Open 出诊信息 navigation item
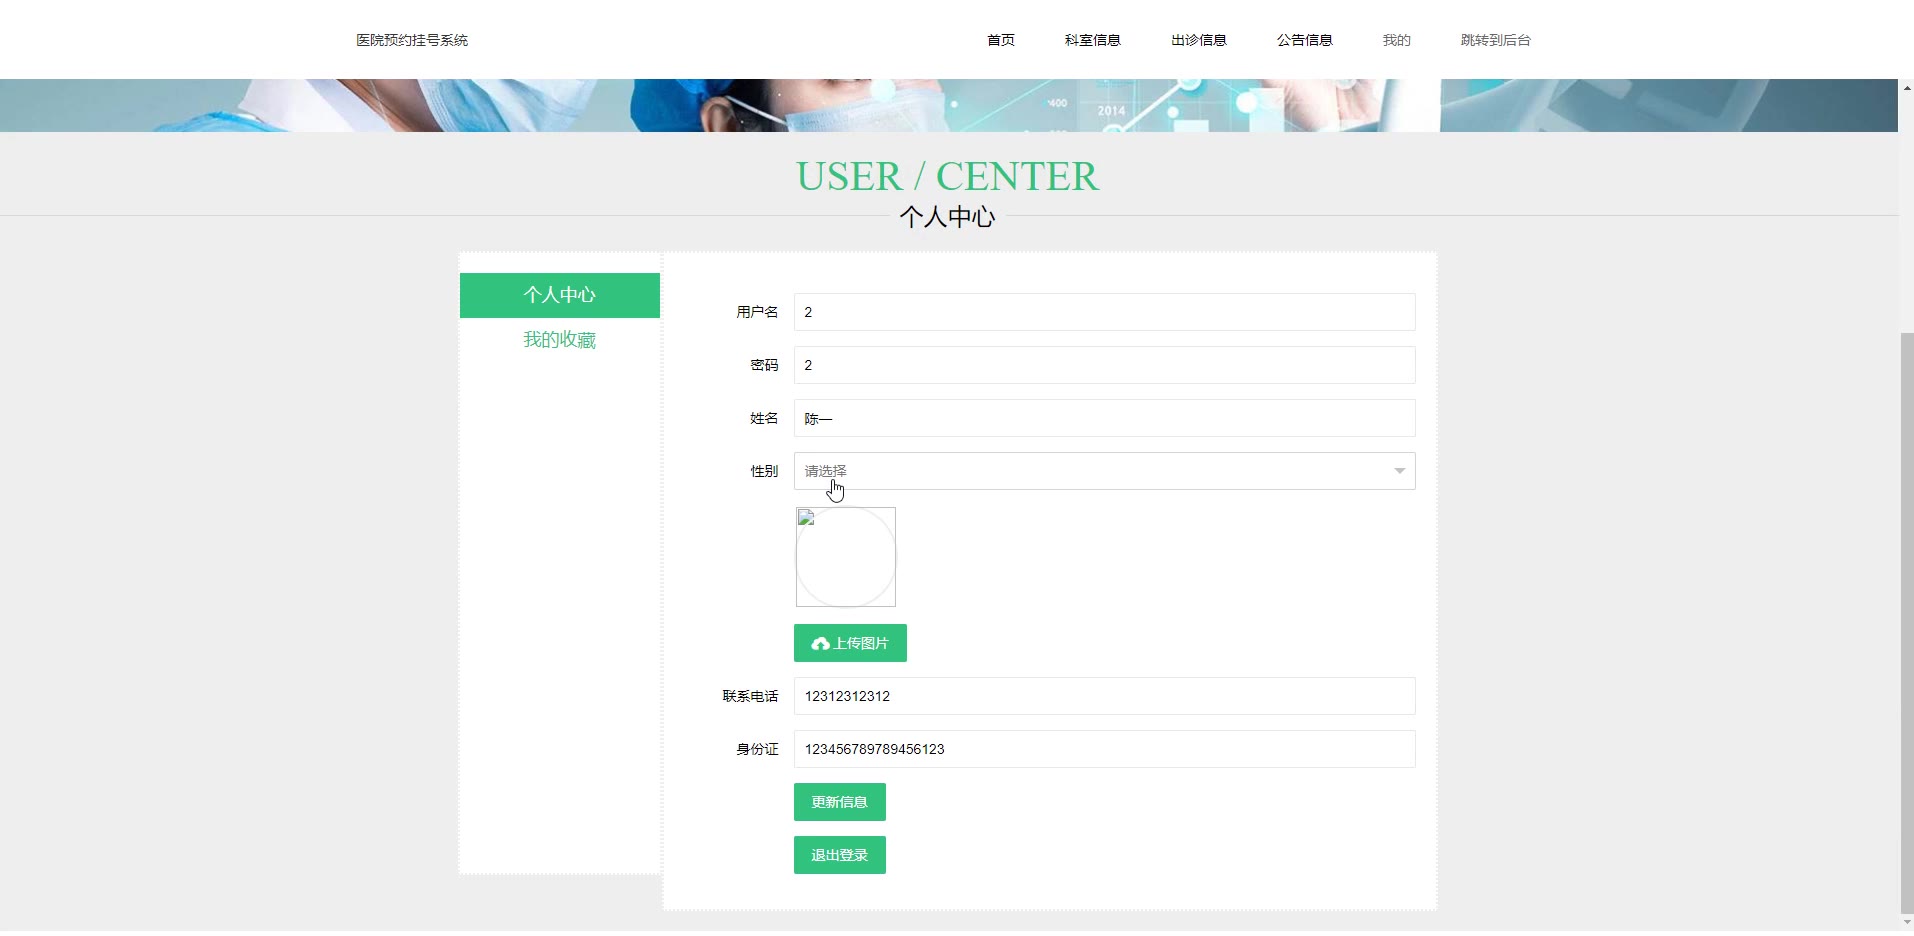1914x936 pixels. coord(1198,40)
